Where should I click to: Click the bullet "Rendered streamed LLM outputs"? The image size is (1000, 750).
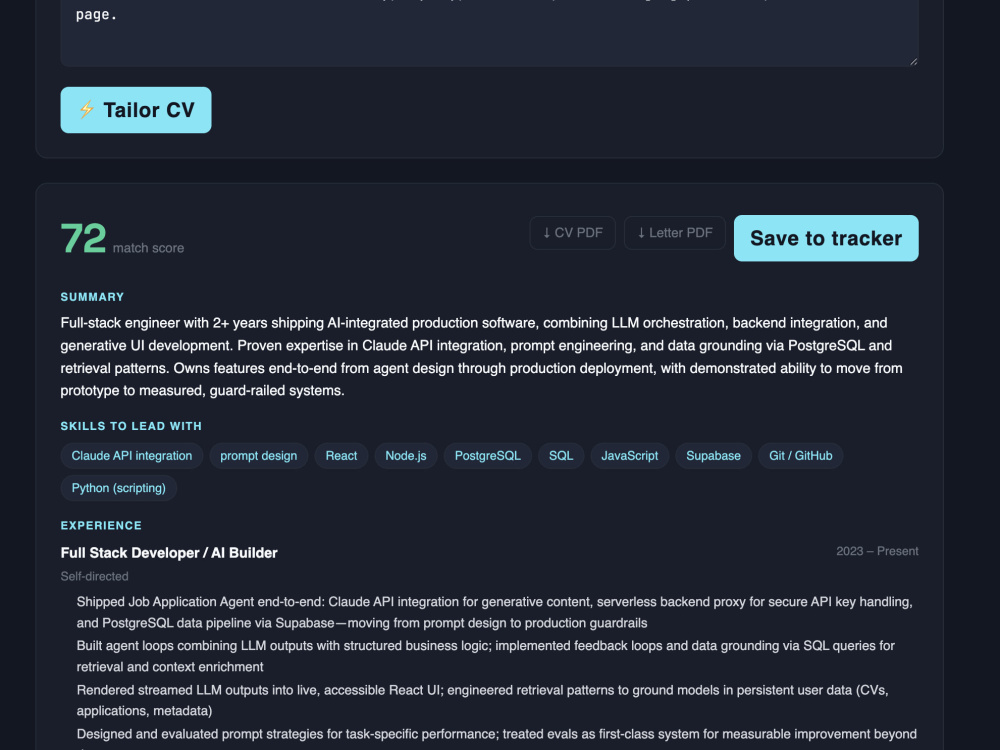[x=482, y=700]
